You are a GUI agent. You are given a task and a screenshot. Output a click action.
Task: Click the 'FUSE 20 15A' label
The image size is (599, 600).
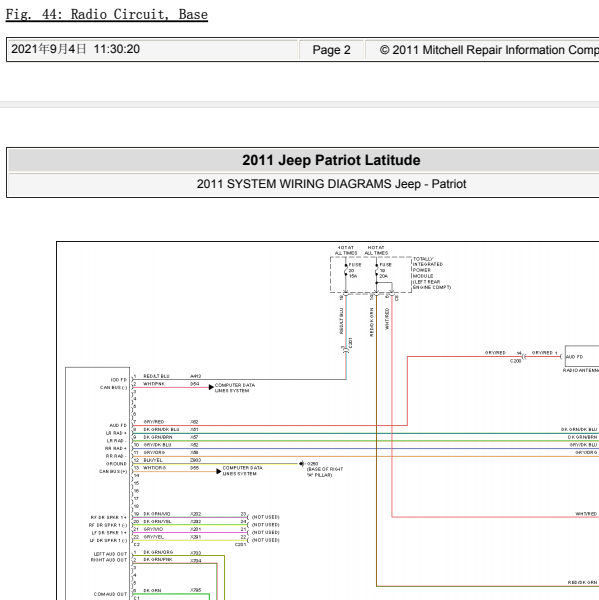tap(354, 270)
